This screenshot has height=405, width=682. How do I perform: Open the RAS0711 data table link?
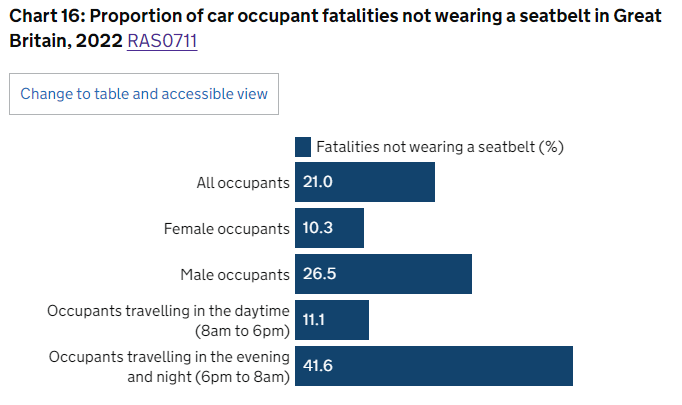[x=162, y=44]
